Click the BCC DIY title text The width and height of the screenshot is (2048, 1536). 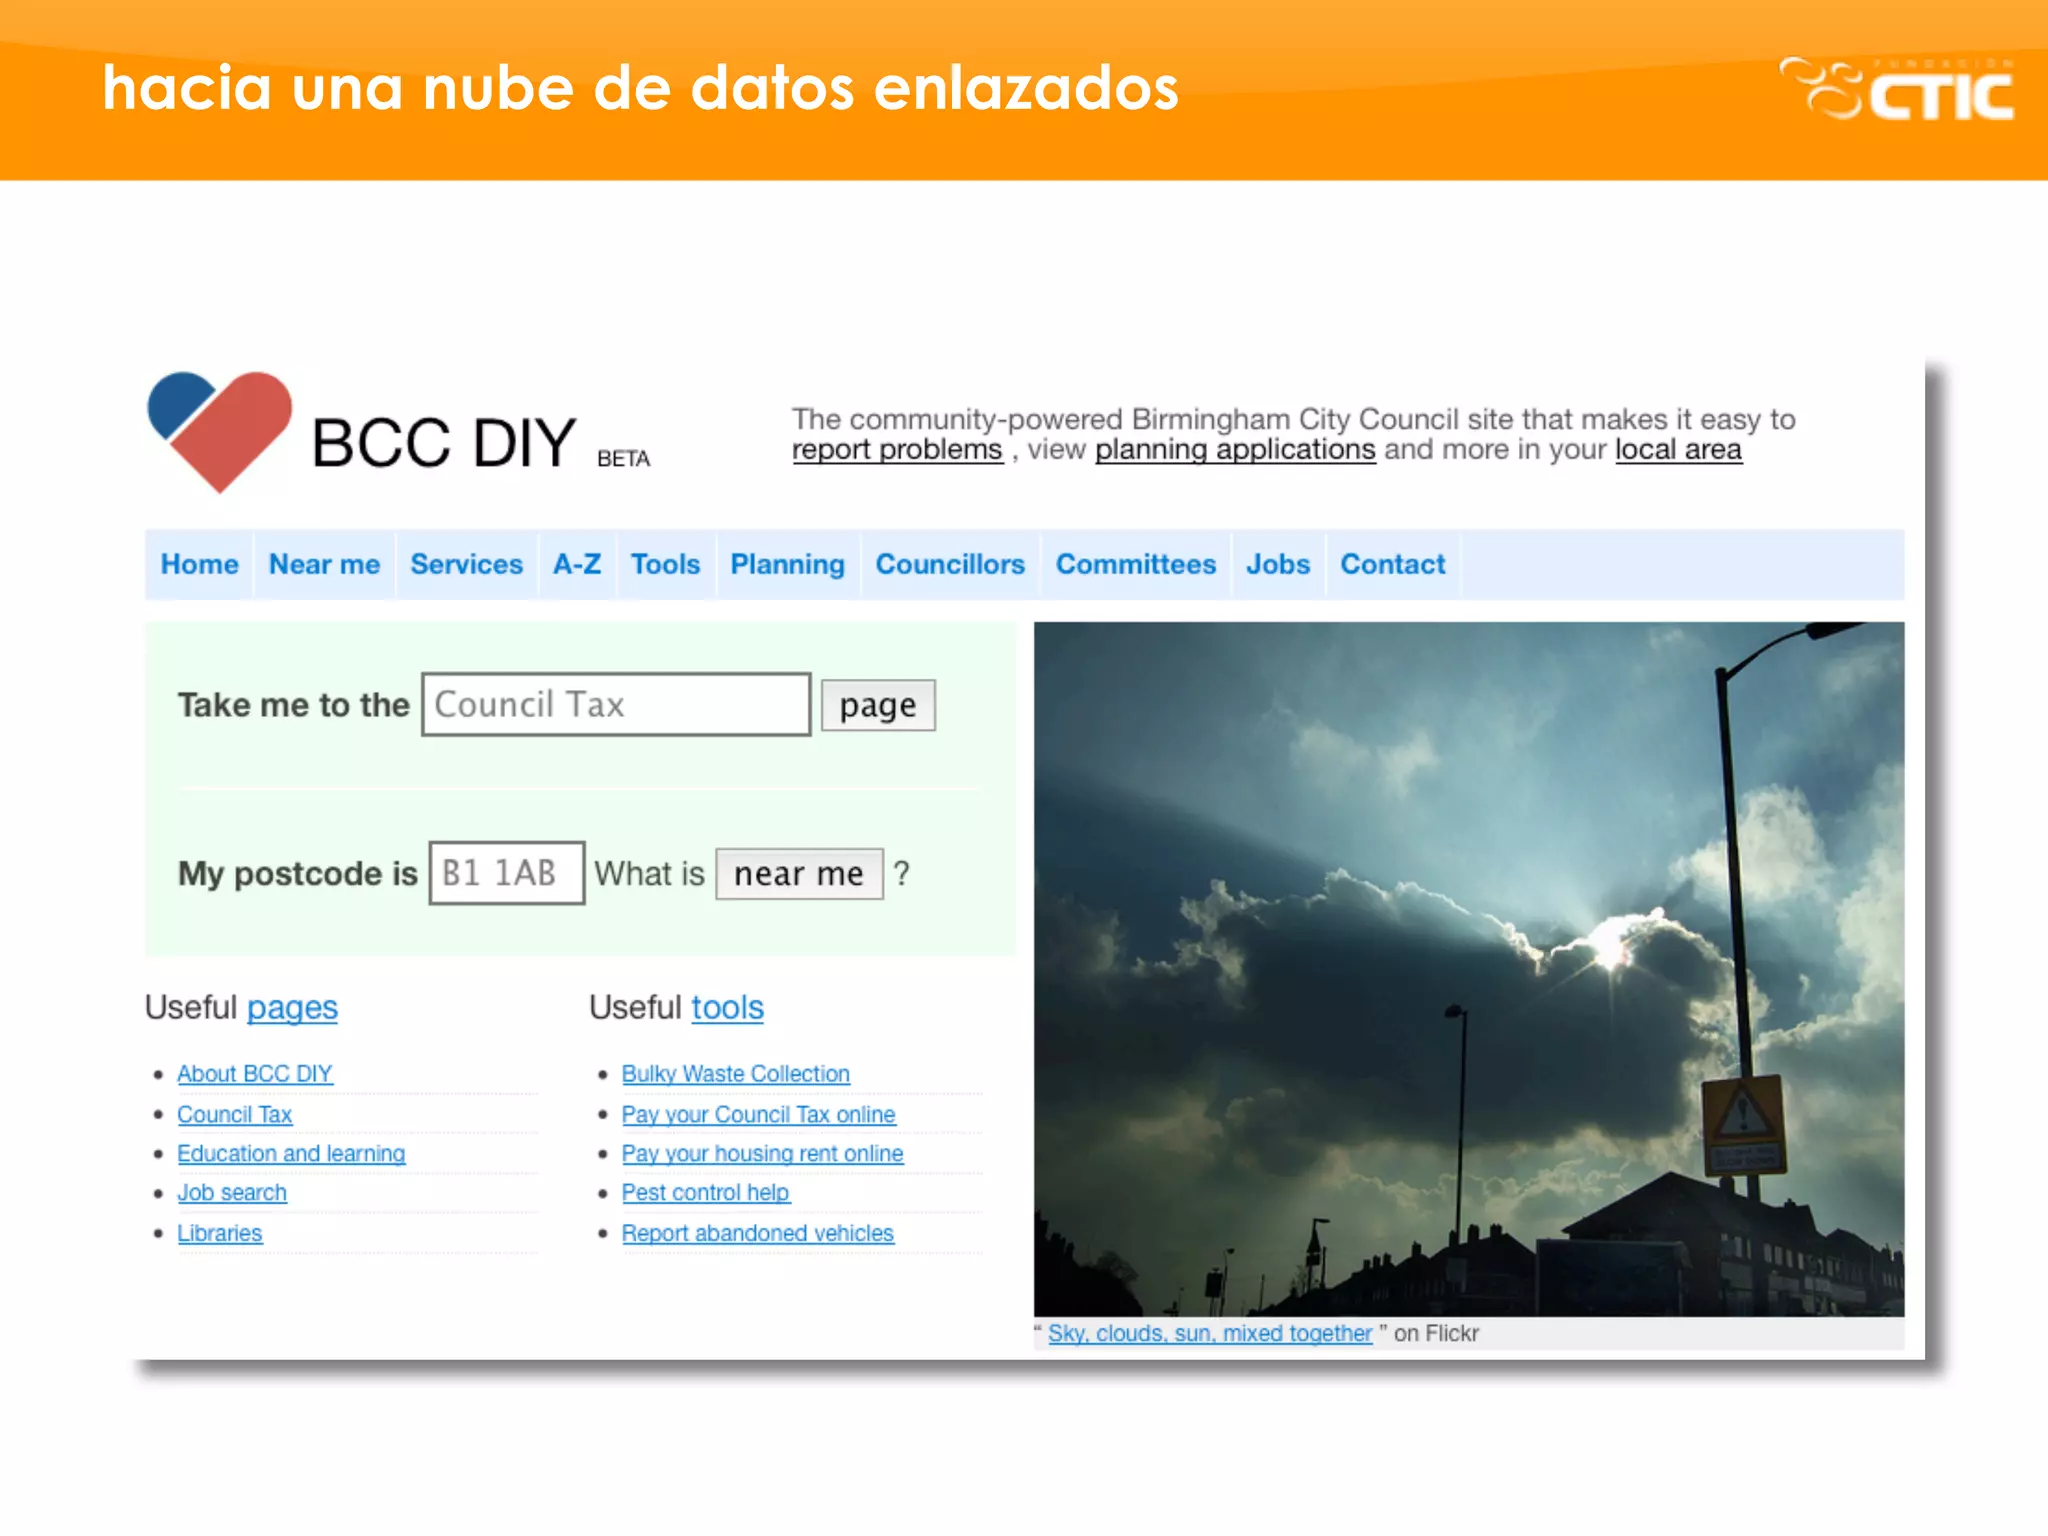click(444, 443)
